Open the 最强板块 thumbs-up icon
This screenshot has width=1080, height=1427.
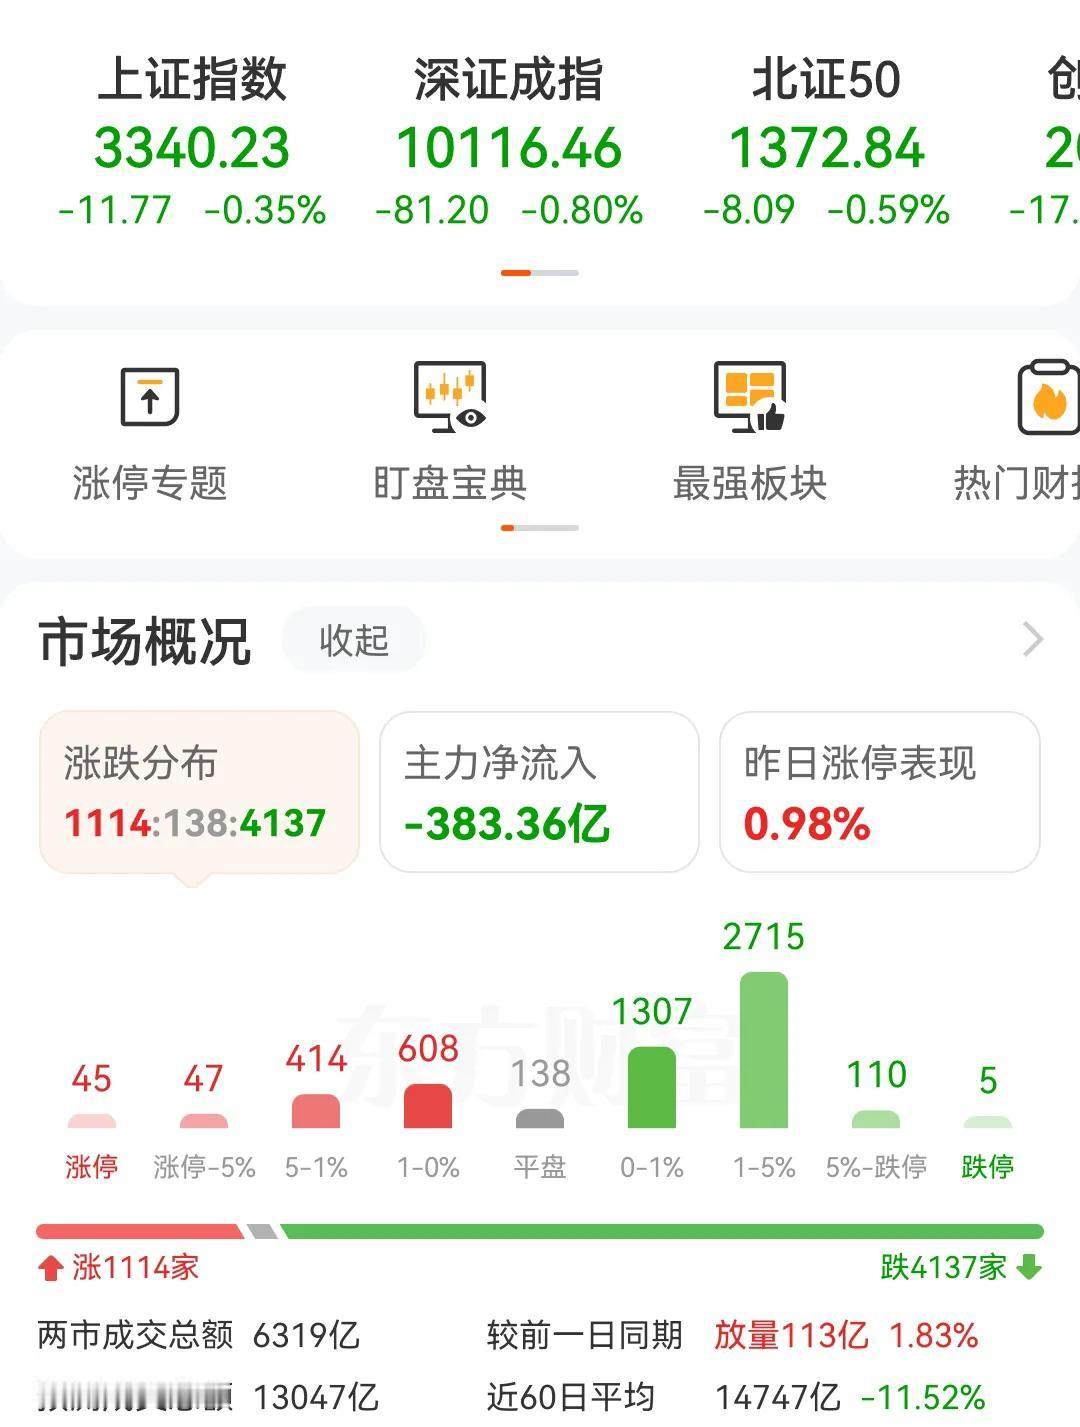[x=750, y=397]
